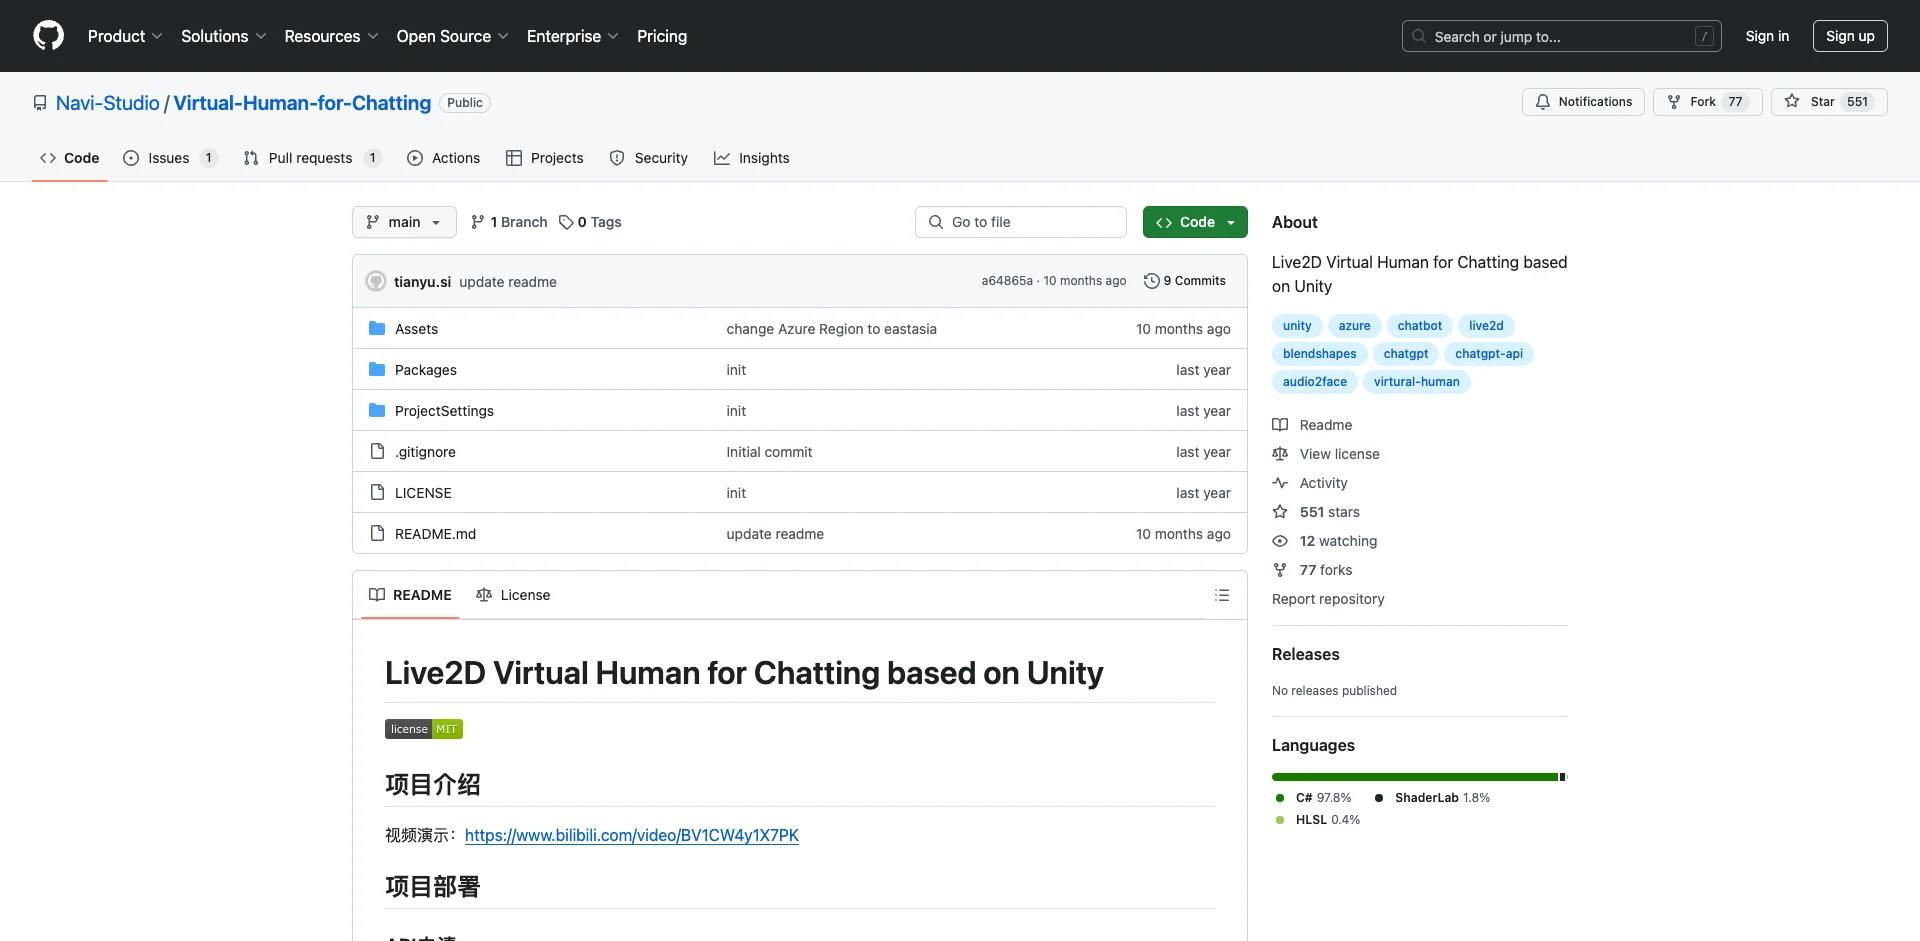Expand the Resources menu
Image resolution: width=1920 pixels, height=941 pixels.
click(x=331, y=36)
